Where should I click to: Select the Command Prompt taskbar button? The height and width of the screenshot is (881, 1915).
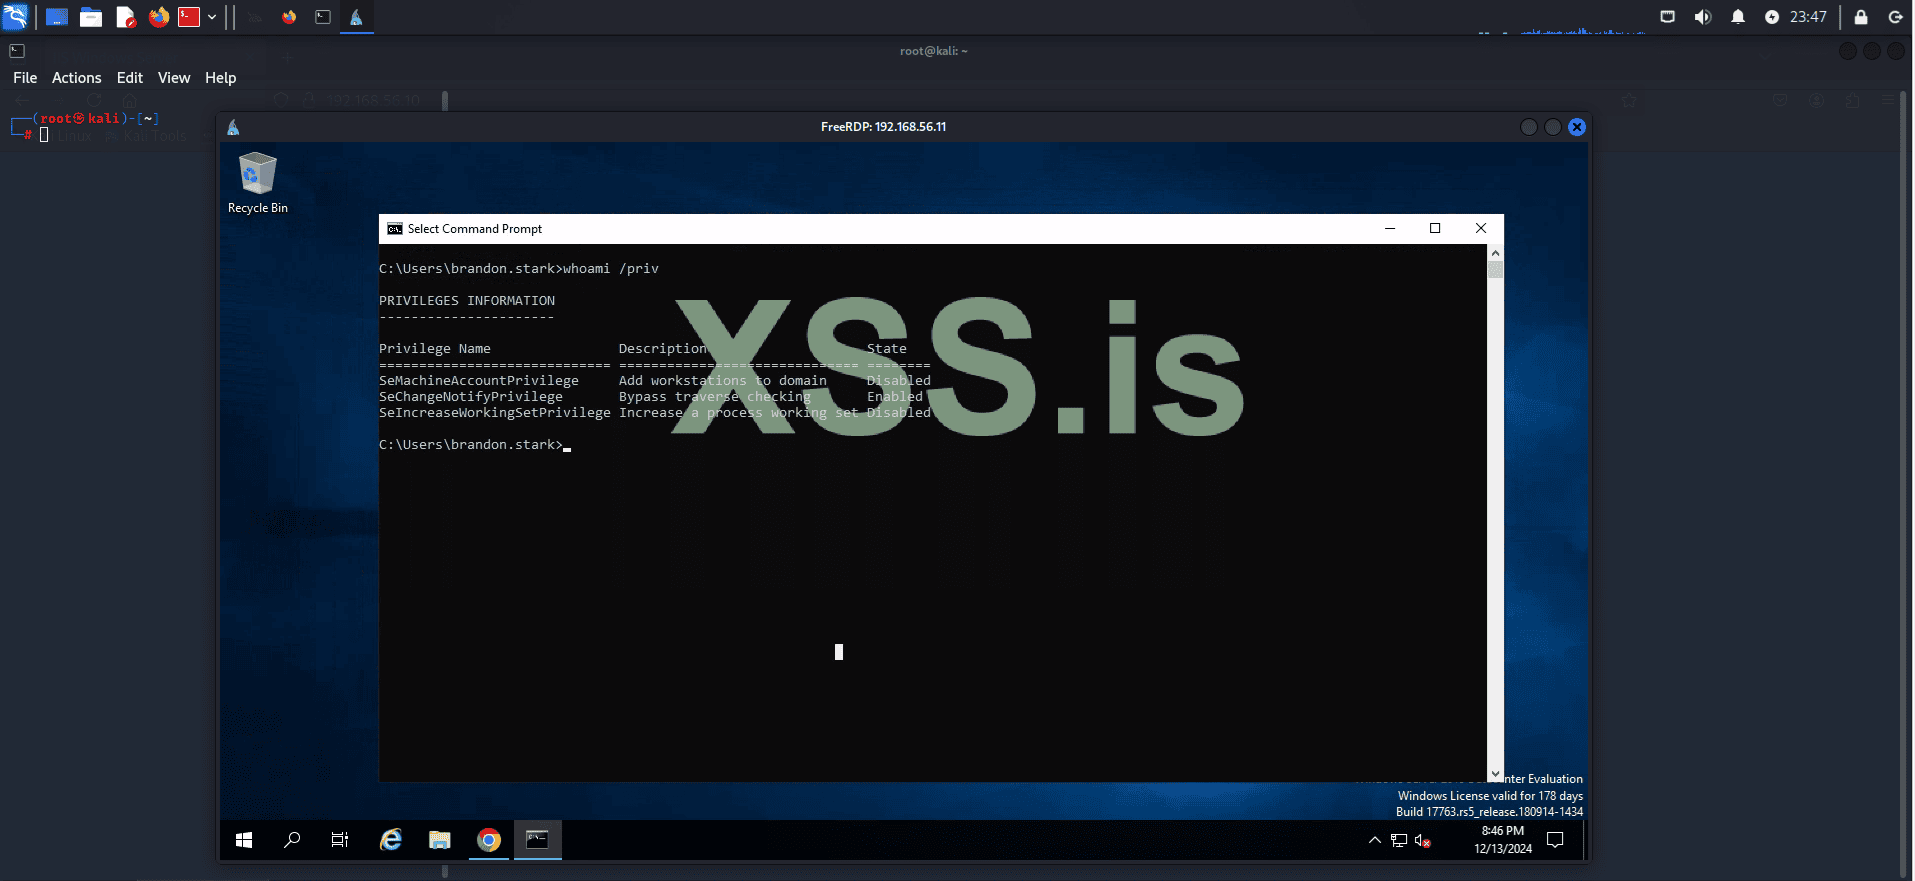pos(538,840)
